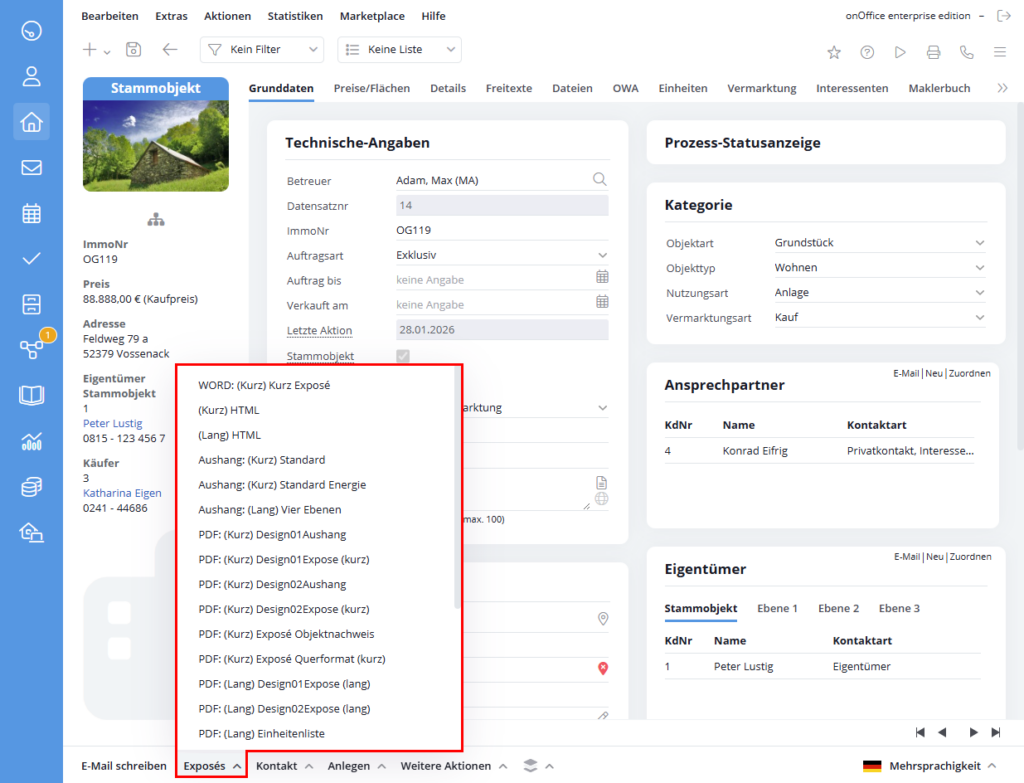
Task: Click the object hierarchy icon below photo
Action: 155,220
